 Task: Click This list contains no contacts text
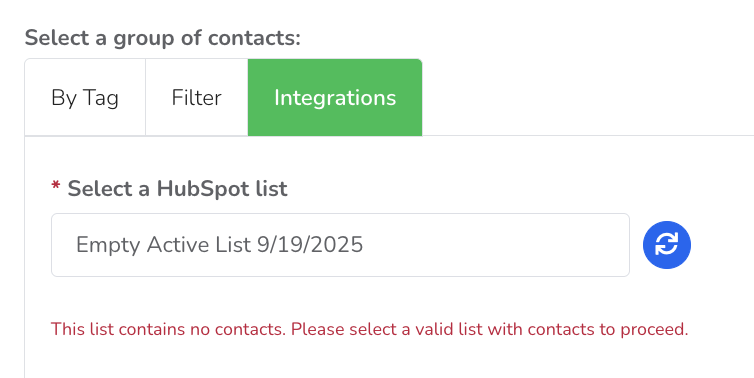pyautogui.click(x=168, y=329)
